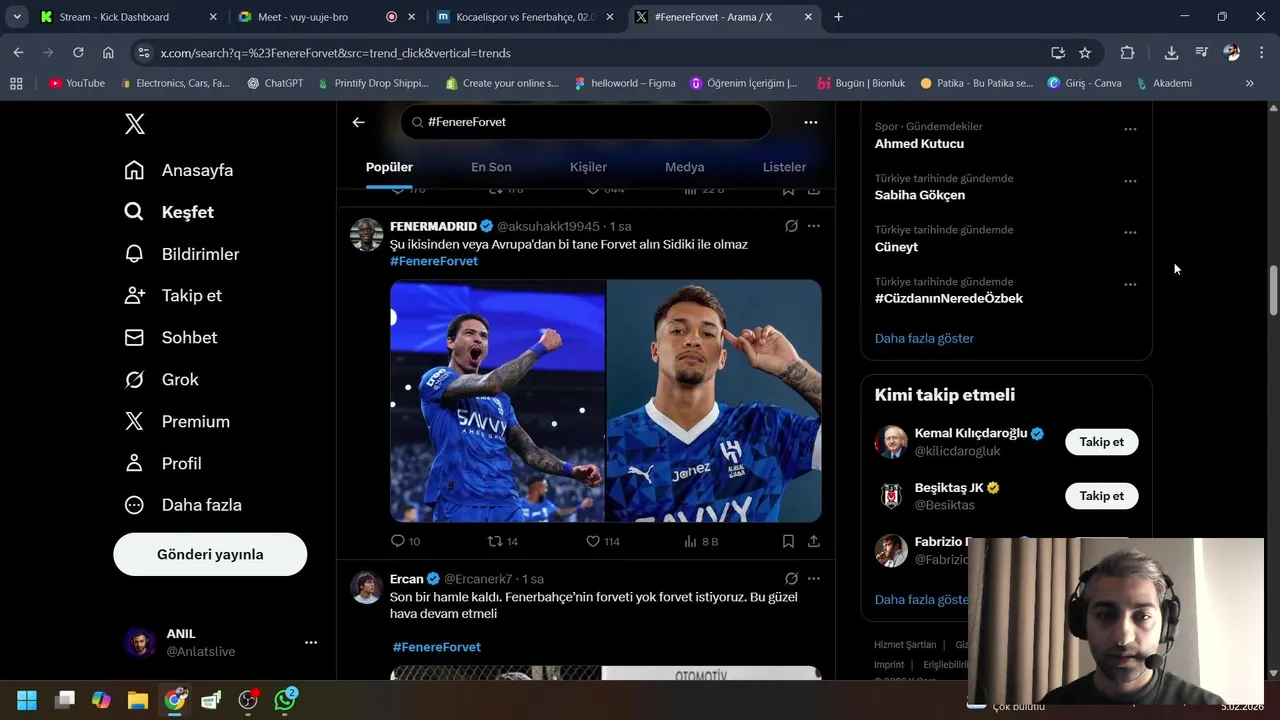
Task: Open new browser tab
Action: [x=838, y=17]
